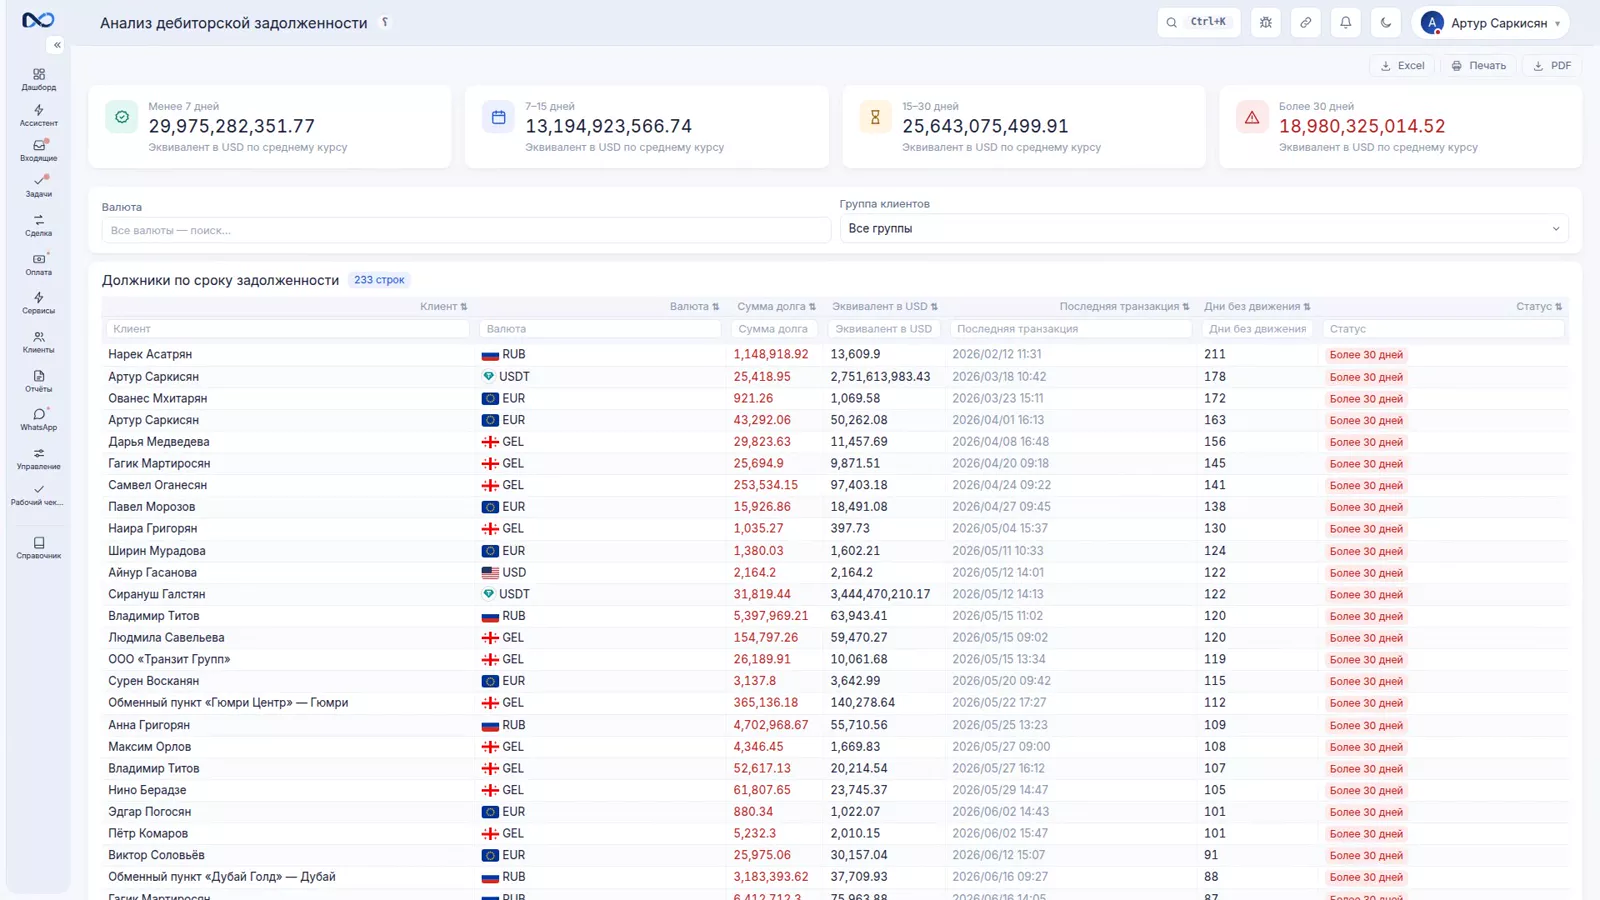Screen dimensions: 1600x900
Task: Click the link icon in header
Action: pos(1306,22)
